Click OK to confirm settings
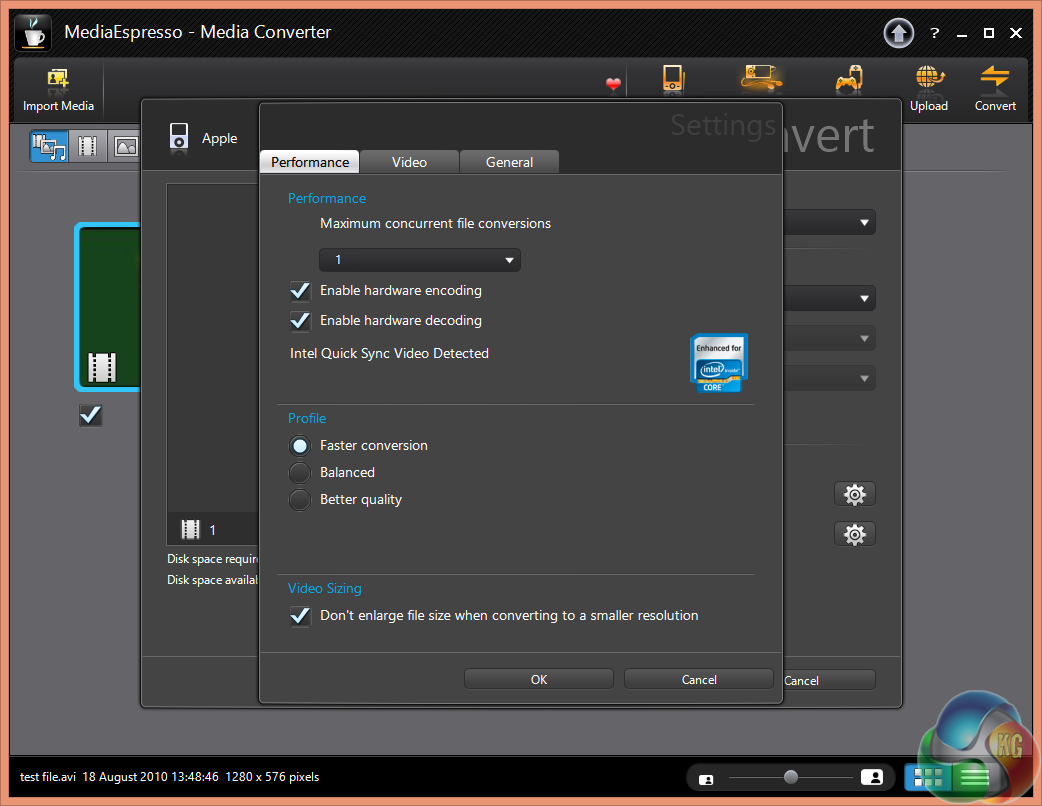This screenshot has height=806, width=1042. point(539,679)
